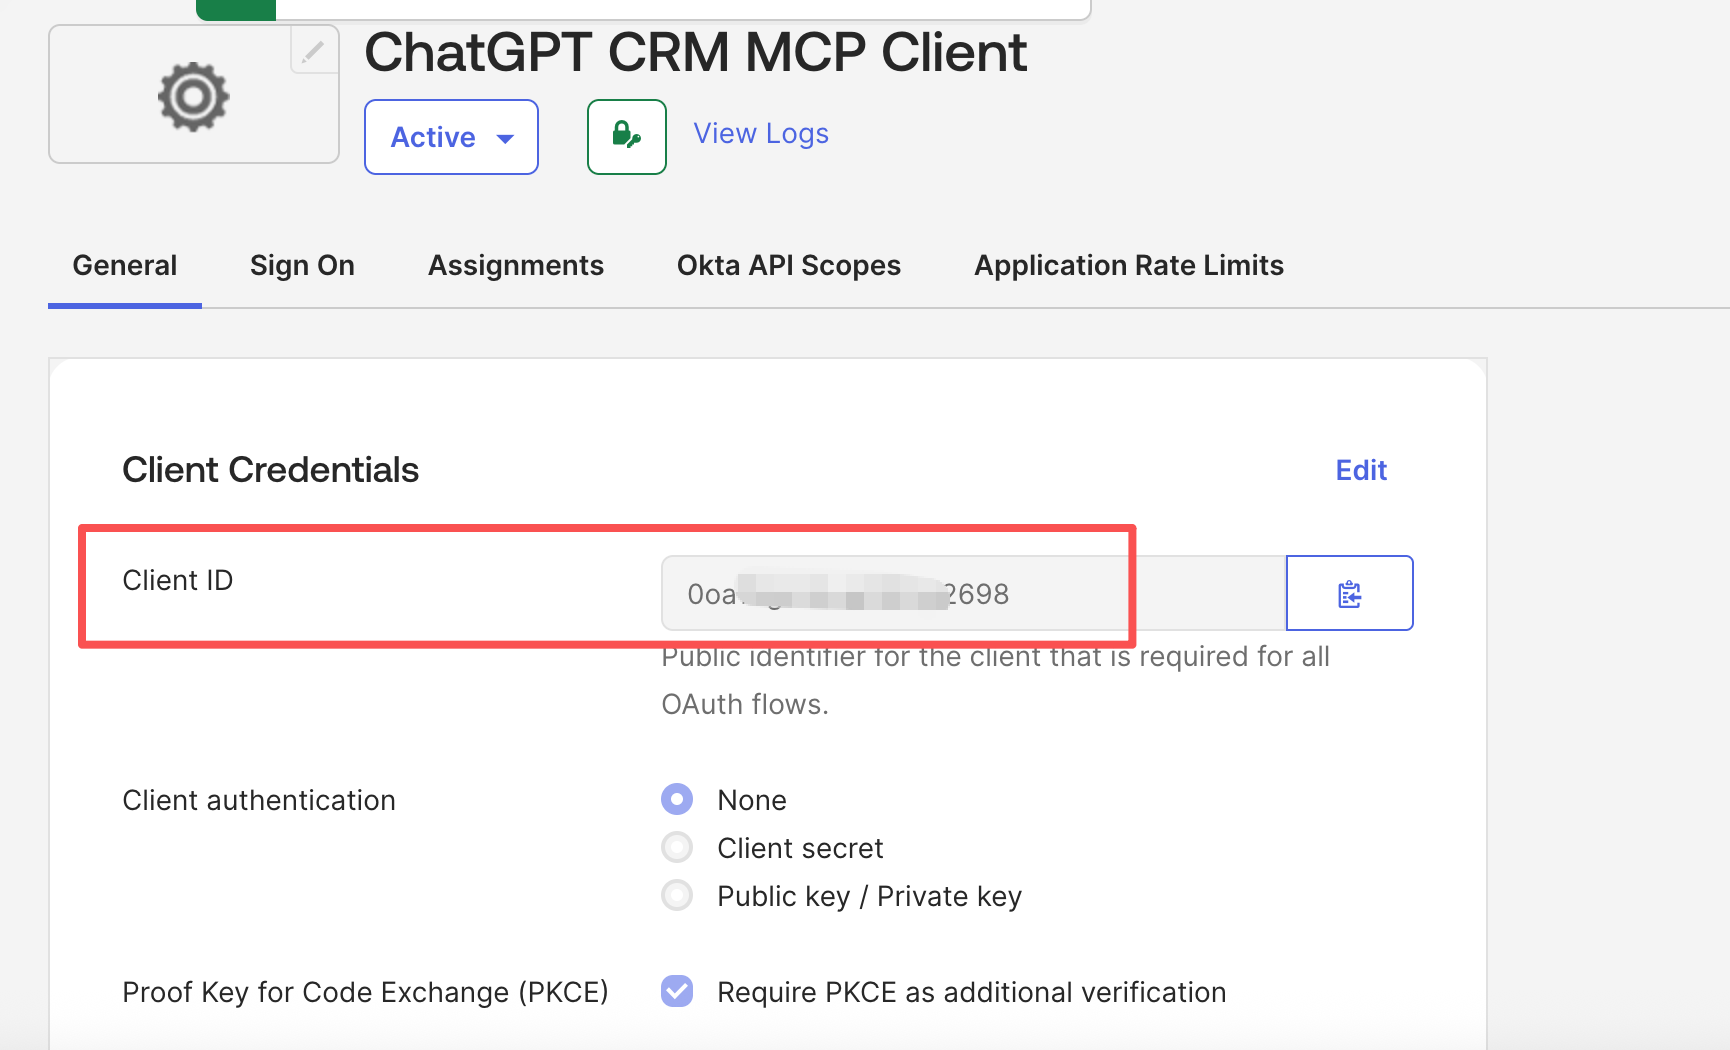Image resolution: width=1730 pixels, height=1050 pixels.
Task: Go to the Application Rate Limits tab
Action: [x=1129, y=265]
